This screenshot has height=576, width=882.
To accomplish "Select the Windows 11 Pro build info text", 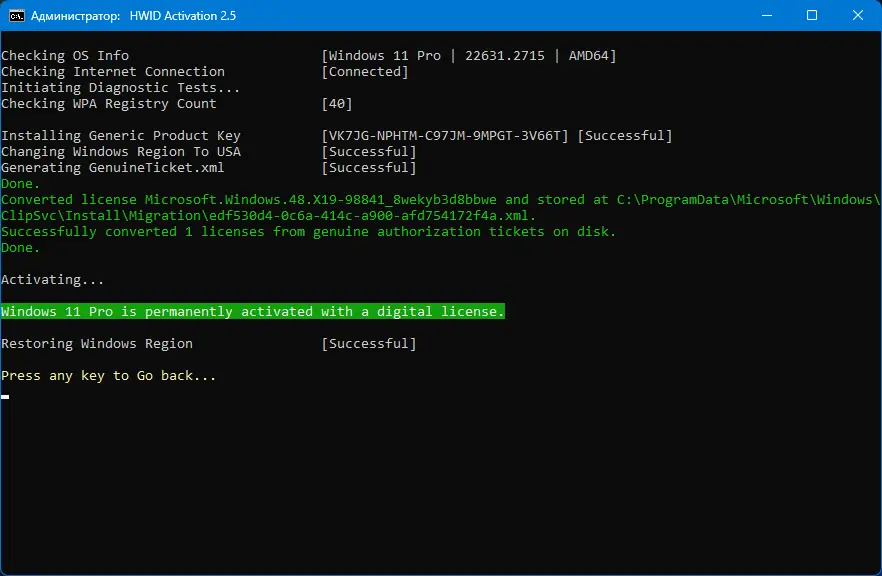I will point(469,56).
